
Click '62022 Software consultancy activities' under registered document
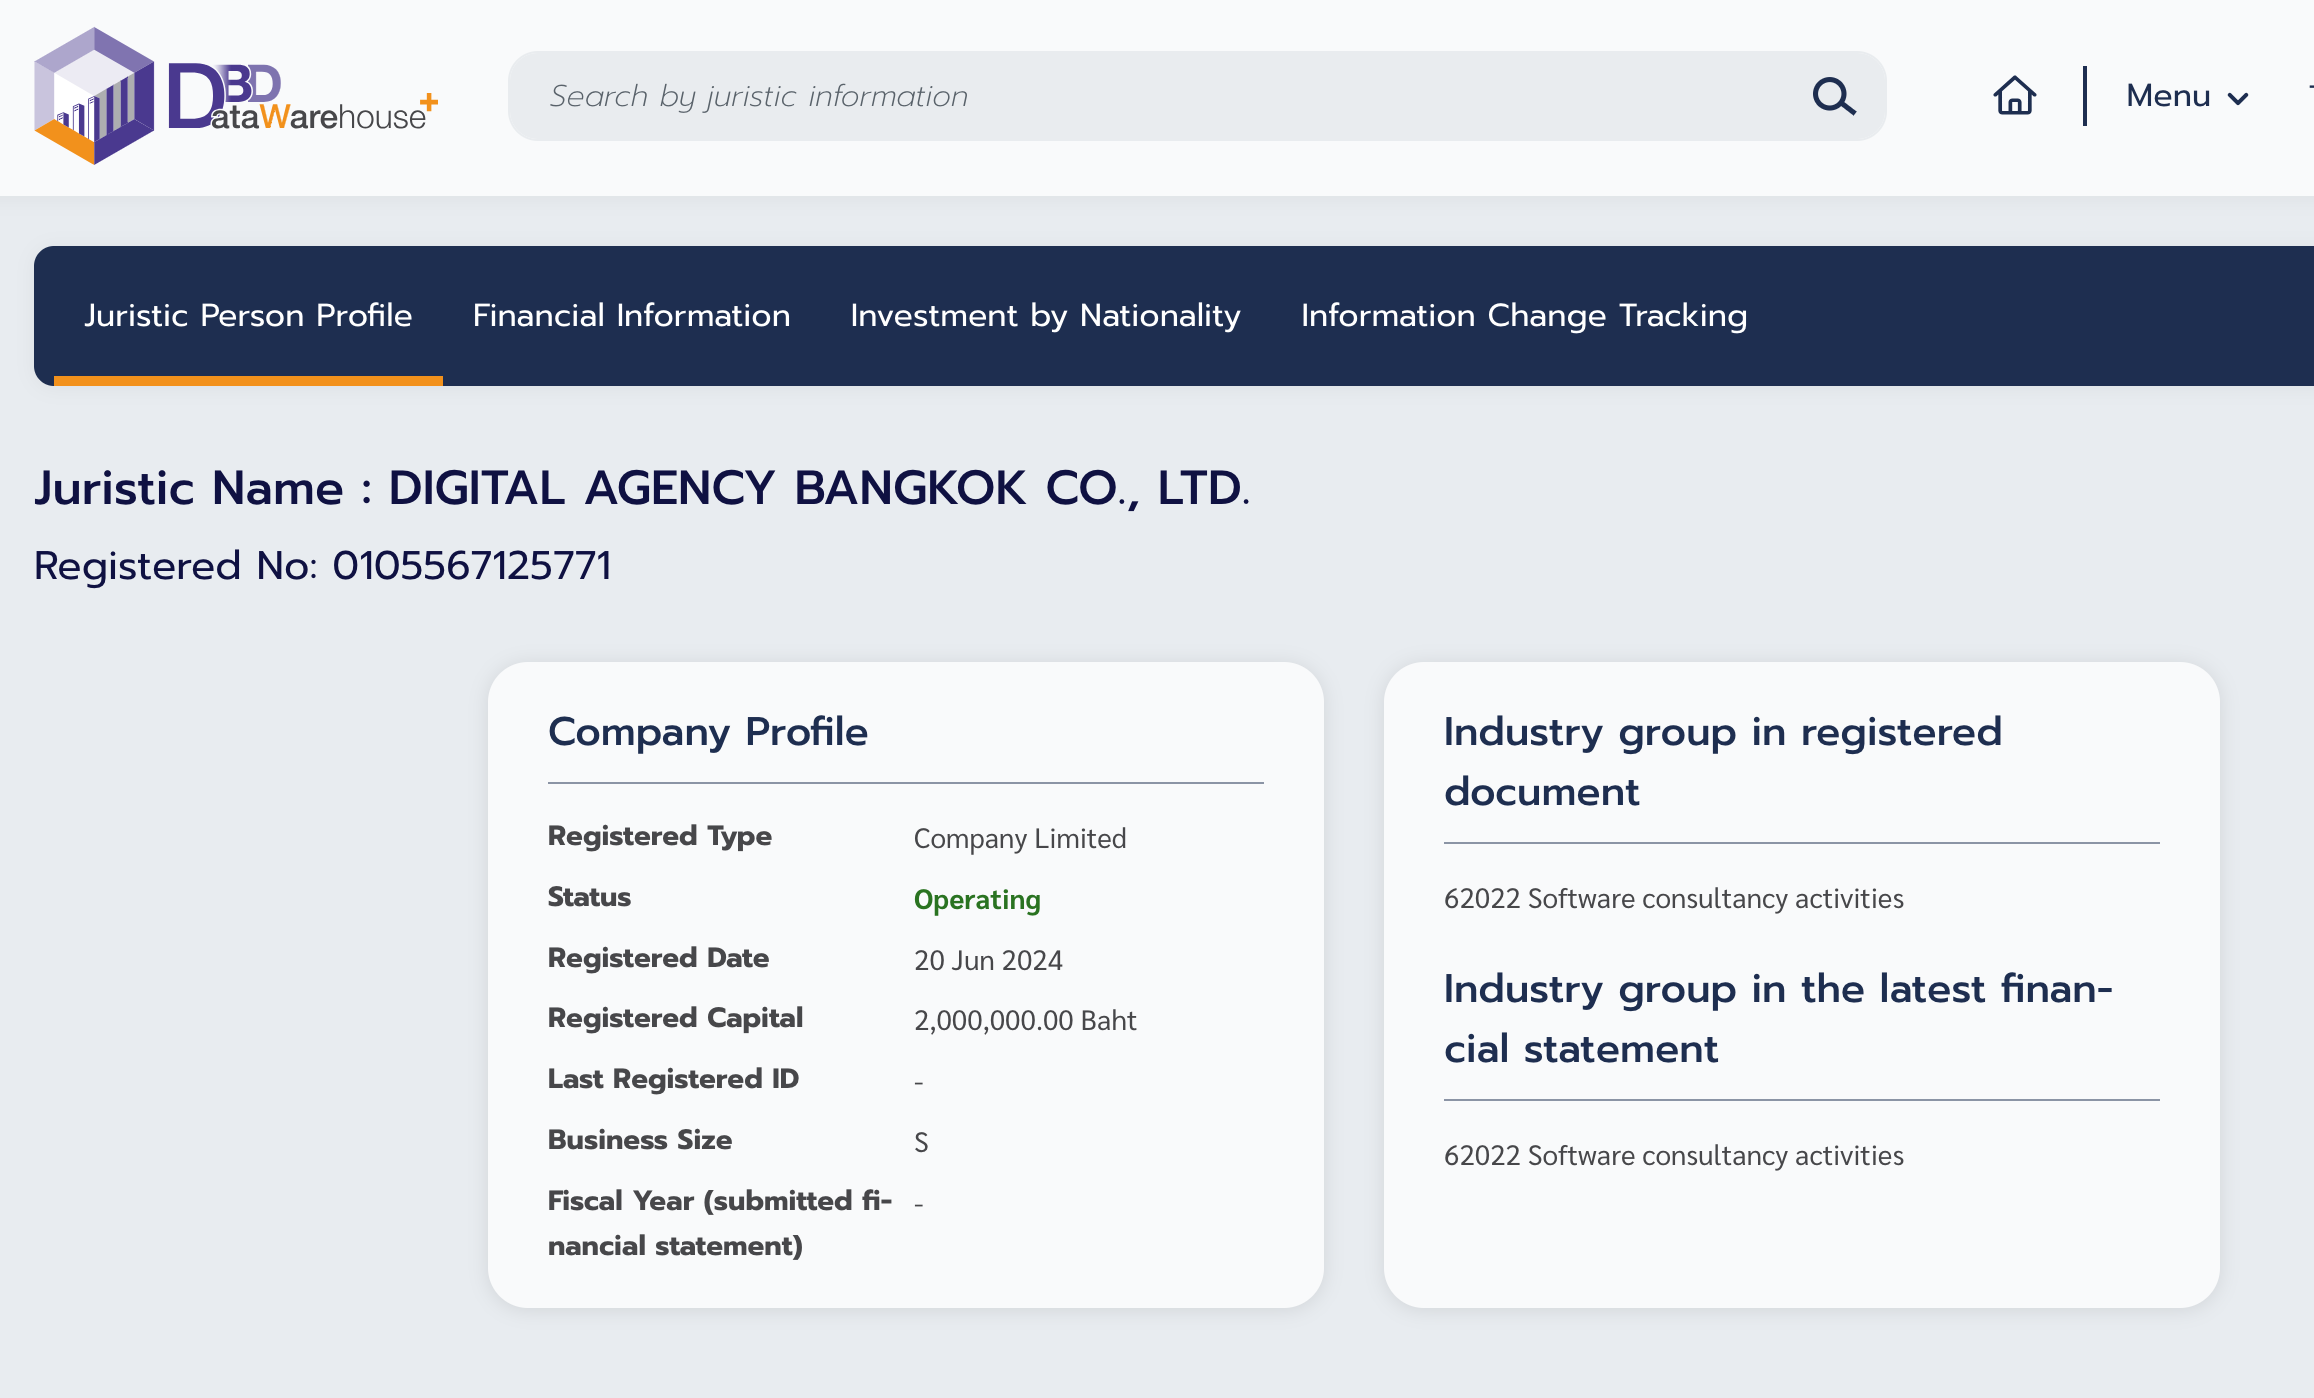tap(1674, 898)
